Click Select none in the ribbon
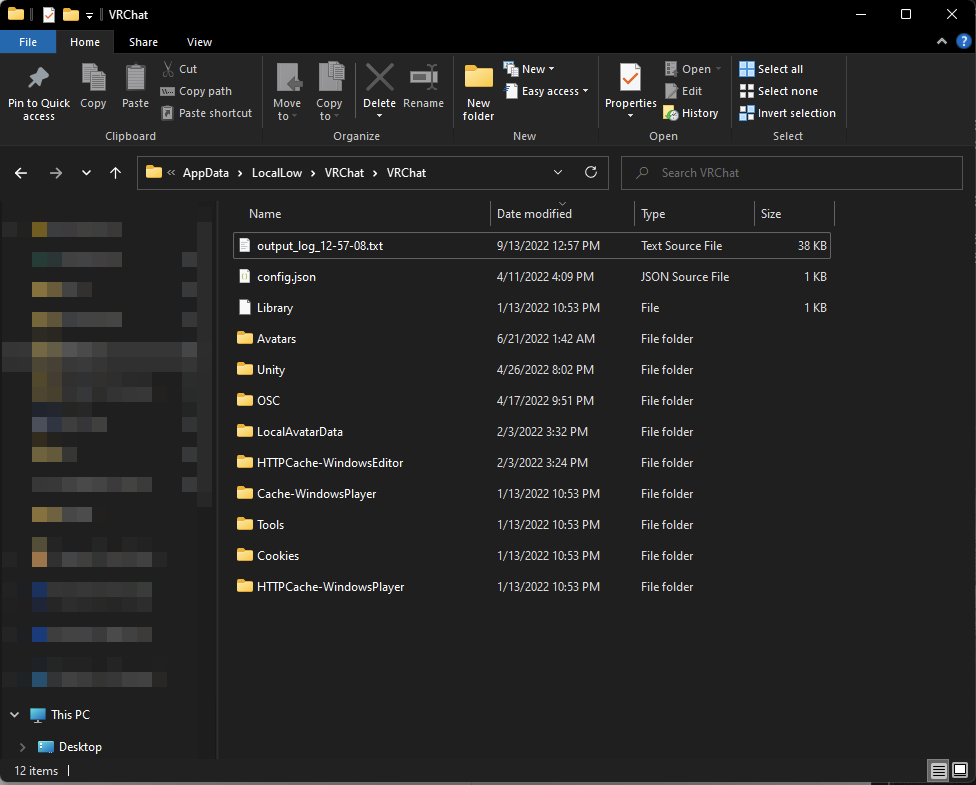This screenshot has height=785, width=976. click(x=779, y=91)
